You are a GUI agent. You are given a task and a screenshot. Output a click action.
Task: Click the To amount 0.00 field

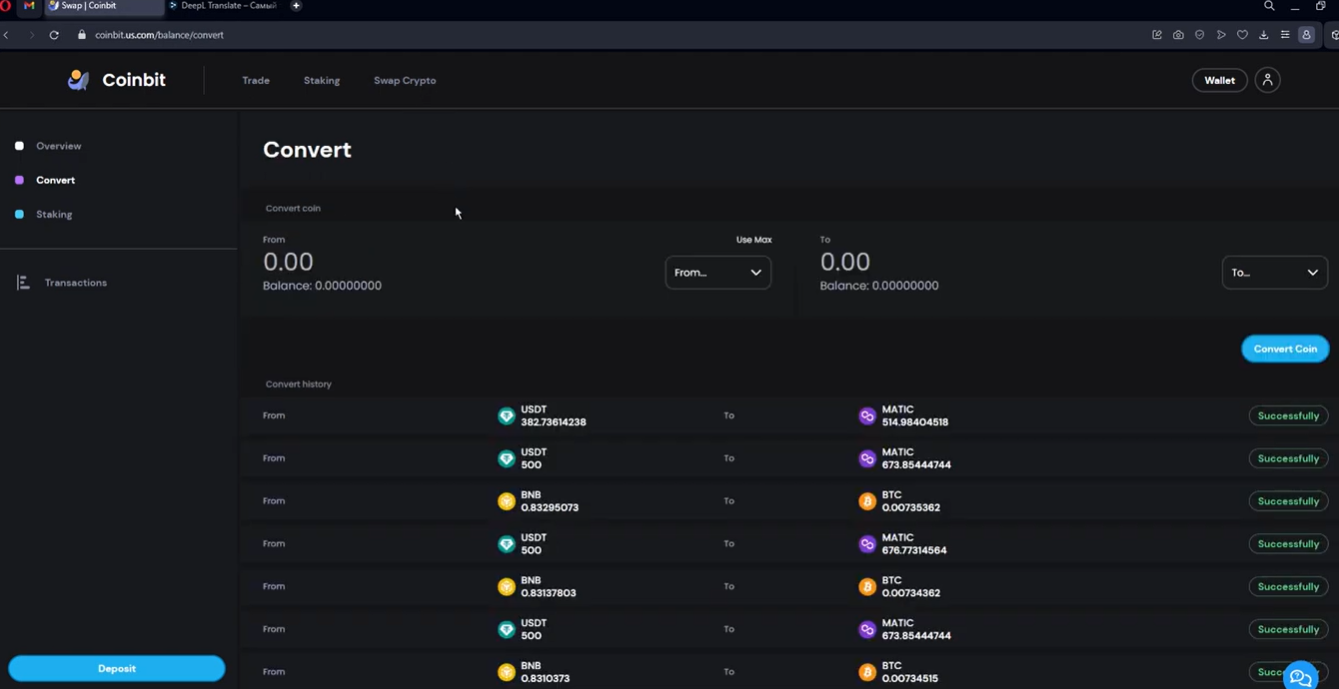845,262
